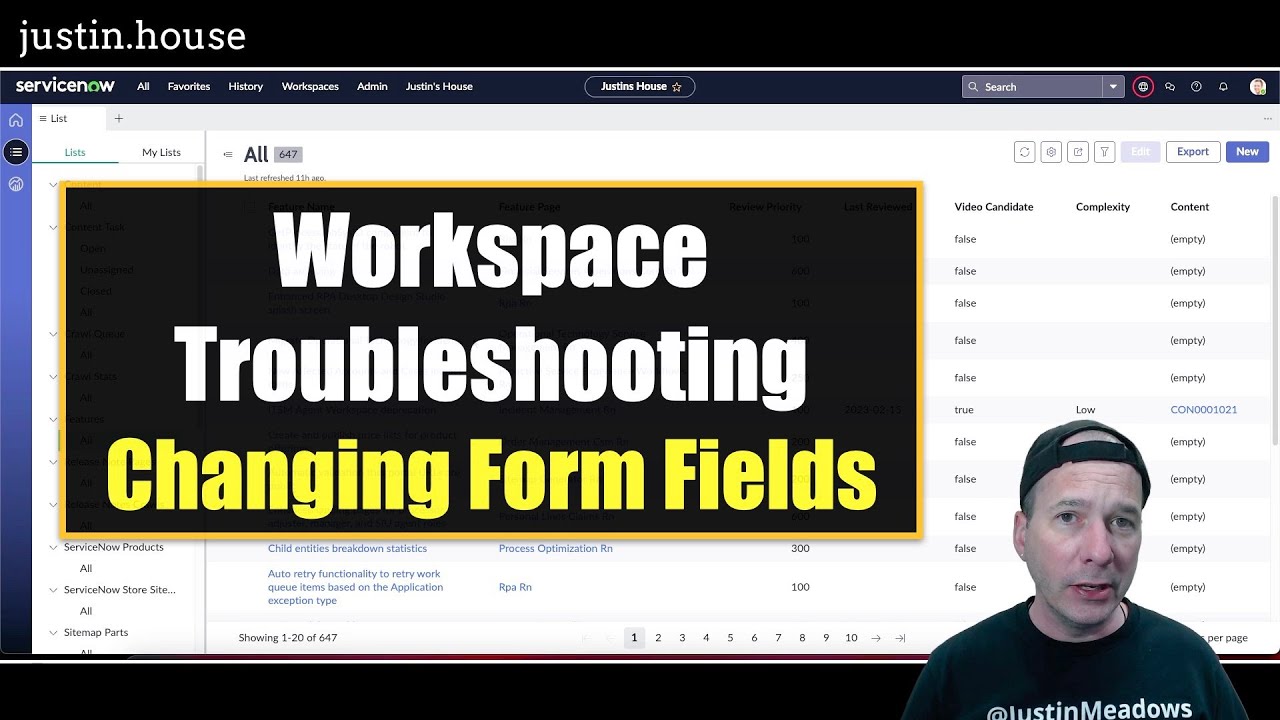Open list settings gear icon

pos(1051,152)
